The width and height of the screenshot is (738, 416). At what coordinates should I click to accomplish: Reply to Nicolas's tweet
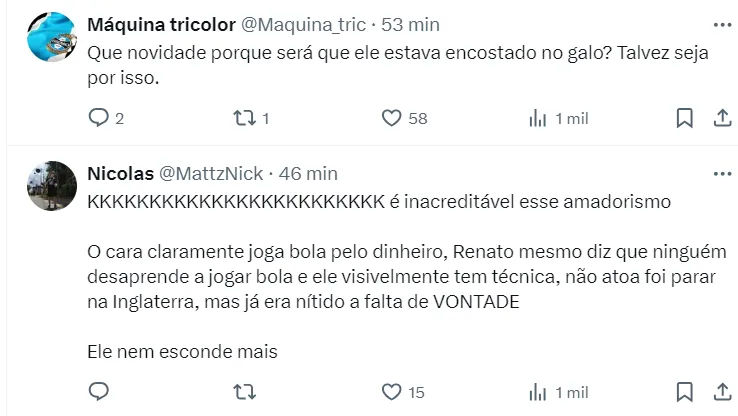[98, 391]
